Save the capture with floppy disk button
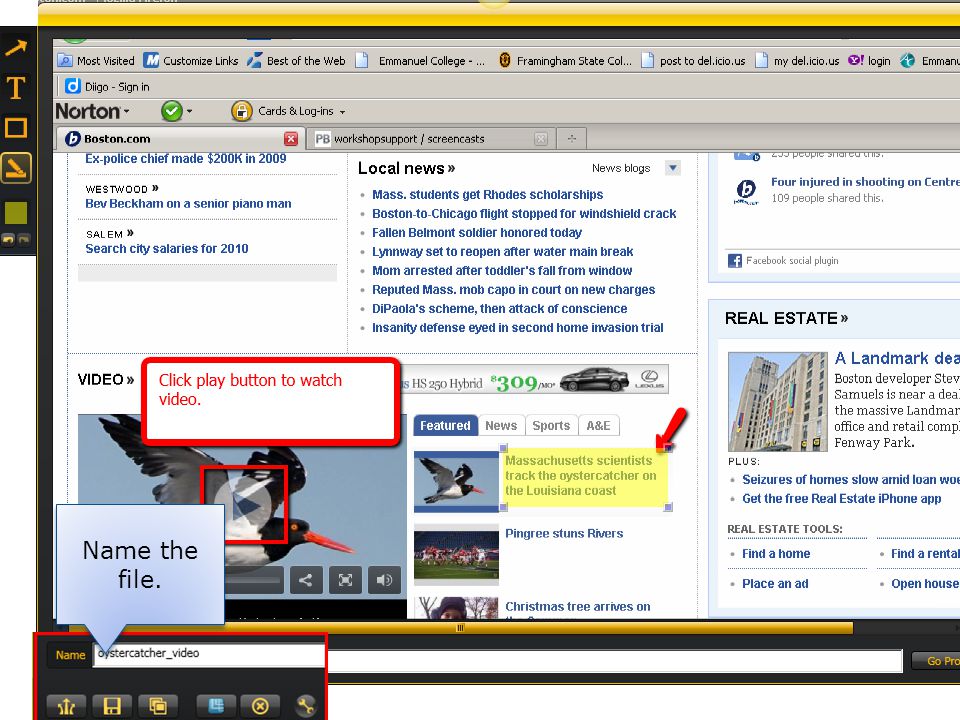The width and height of the screenshot is (960, 720). [112, 706]
